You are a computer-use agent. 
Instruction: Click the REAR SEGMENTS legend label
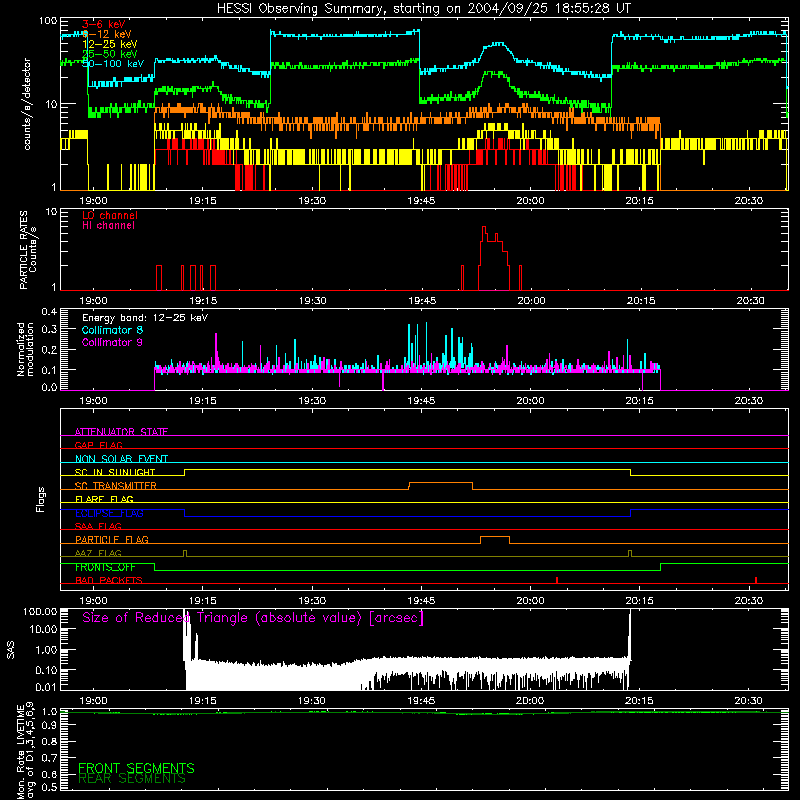tap(132, 778)
